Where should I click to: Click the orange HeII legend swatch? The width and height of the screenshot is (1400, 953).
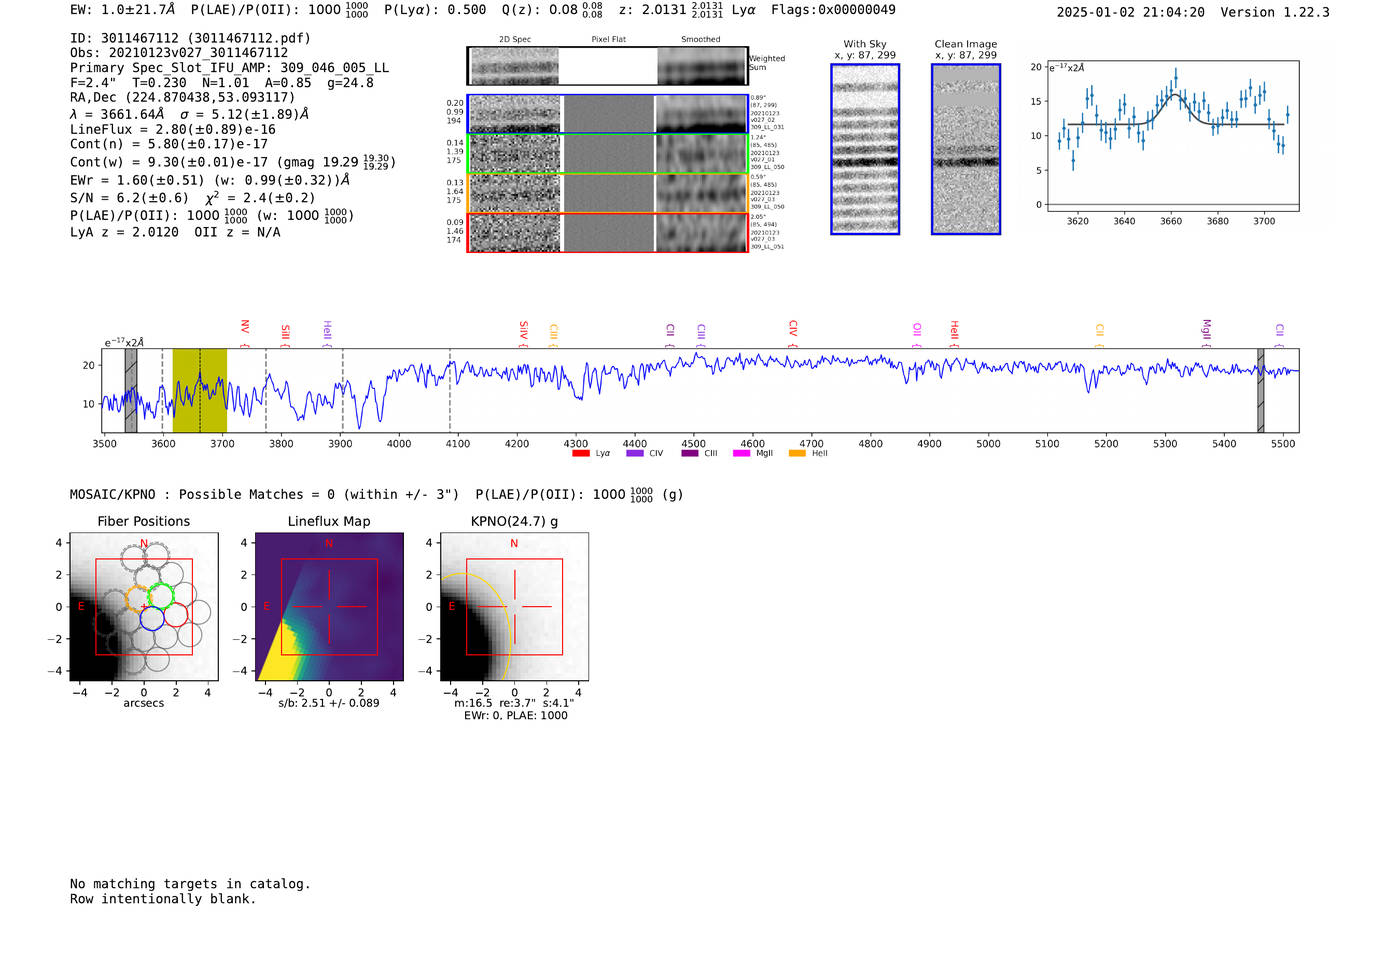pos(797,454)
